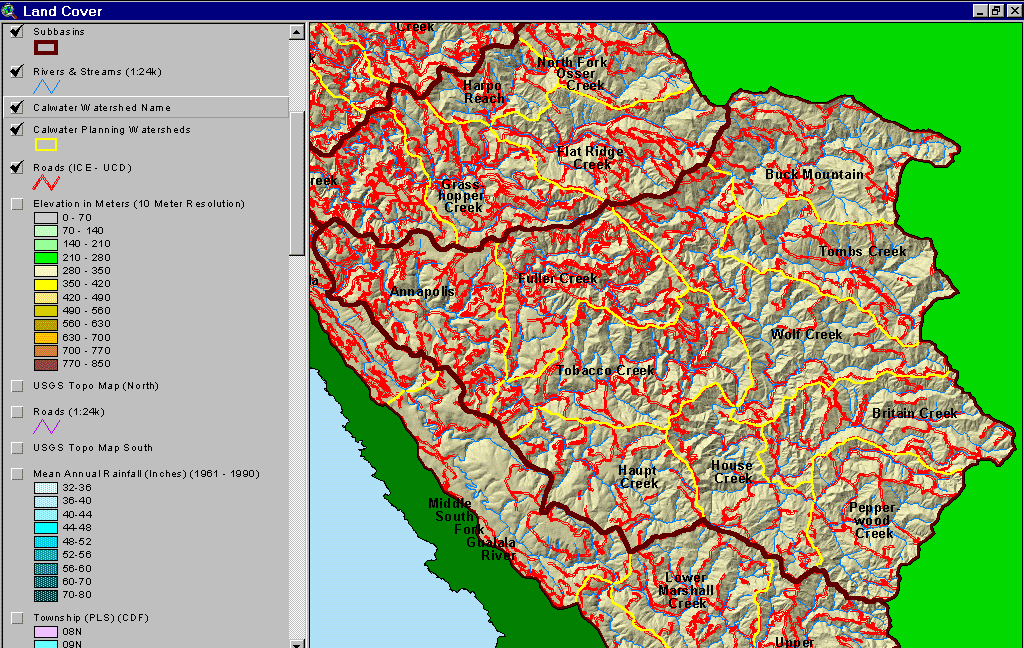Click the legend scrollbar down arrow
The image size is (1024, 648).
click(x=296, y=643)
